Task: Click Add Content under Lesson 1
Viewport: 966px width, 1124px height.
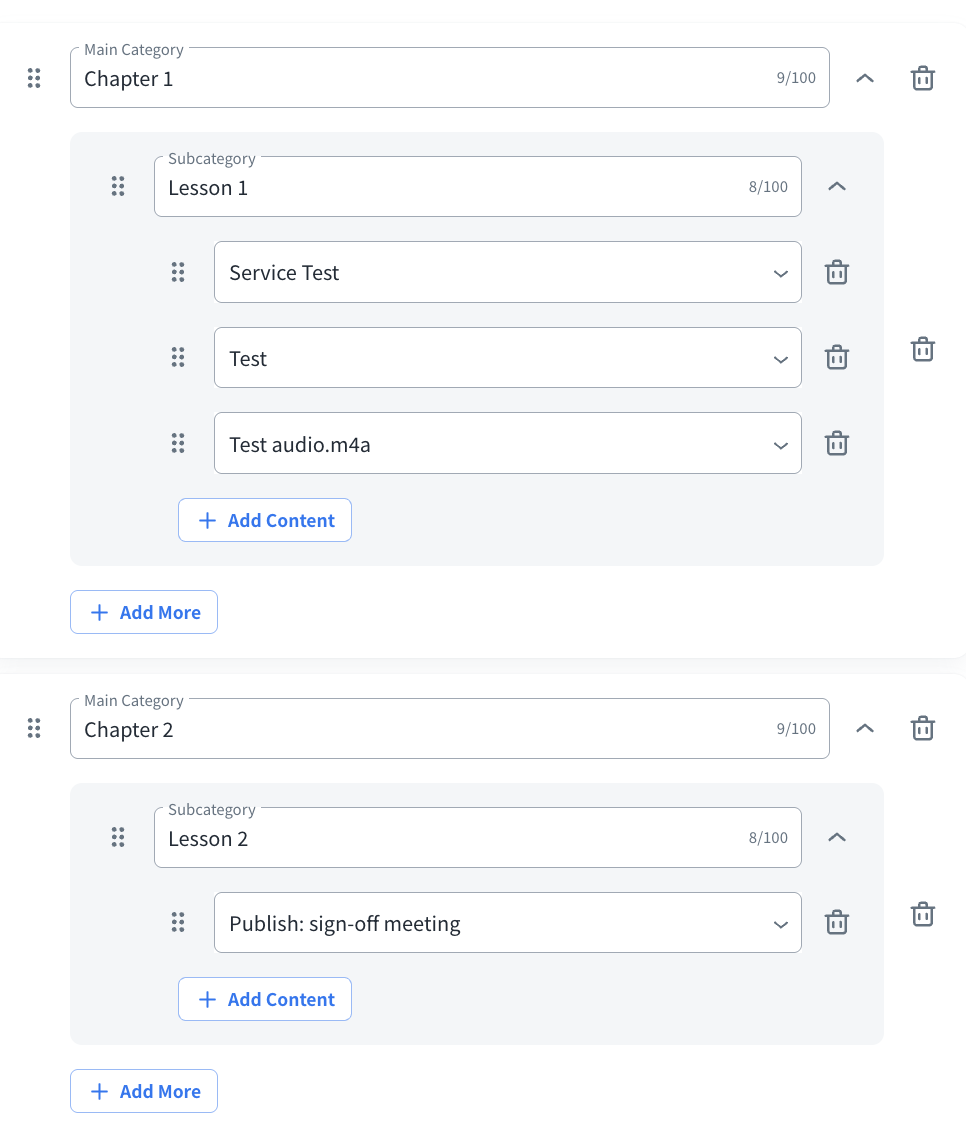Action: click(x=265, y=520)
